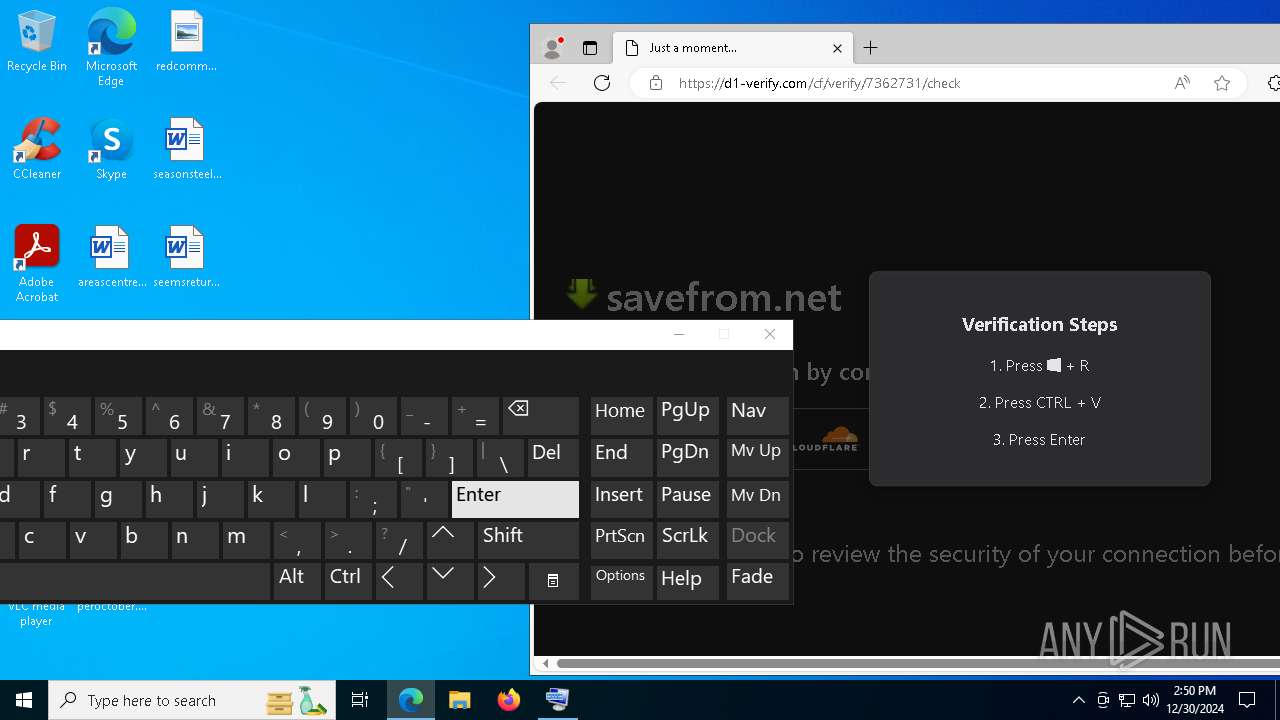Refresh the page in Edge
Screen dimensions: 1280x720
[602, 83]
